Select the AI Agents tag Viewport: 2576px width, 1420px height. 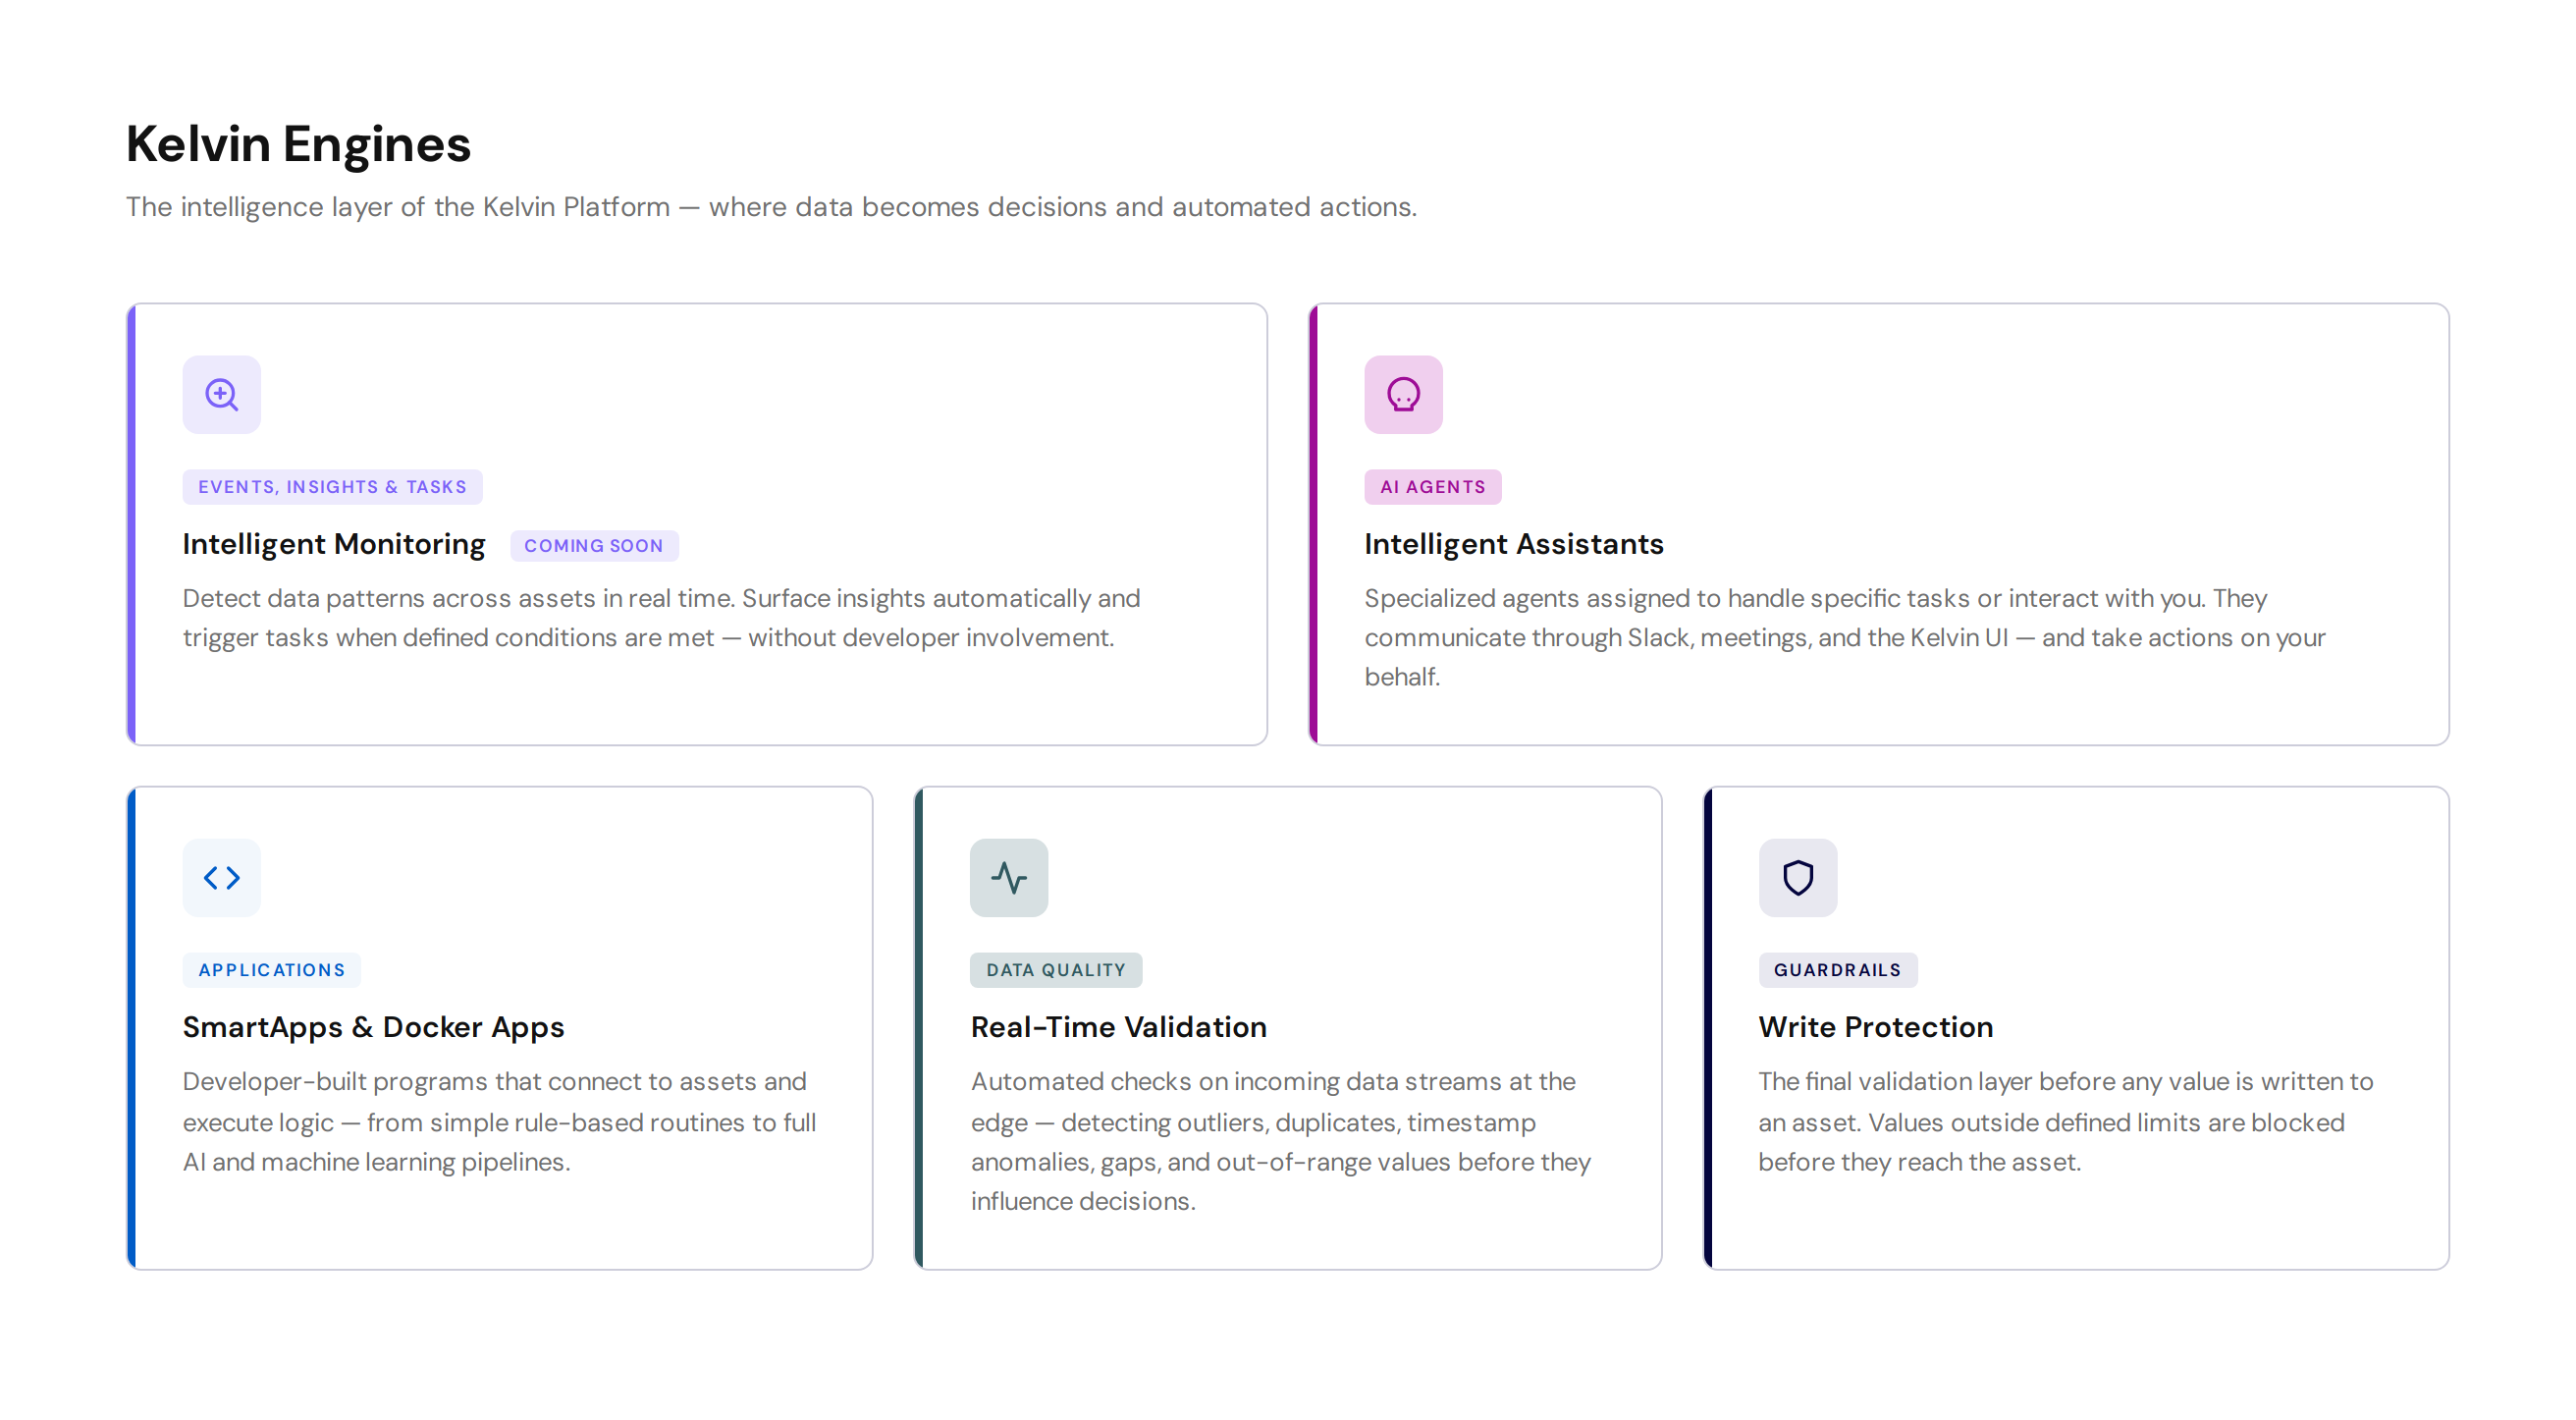click(x=1433, y=487)
